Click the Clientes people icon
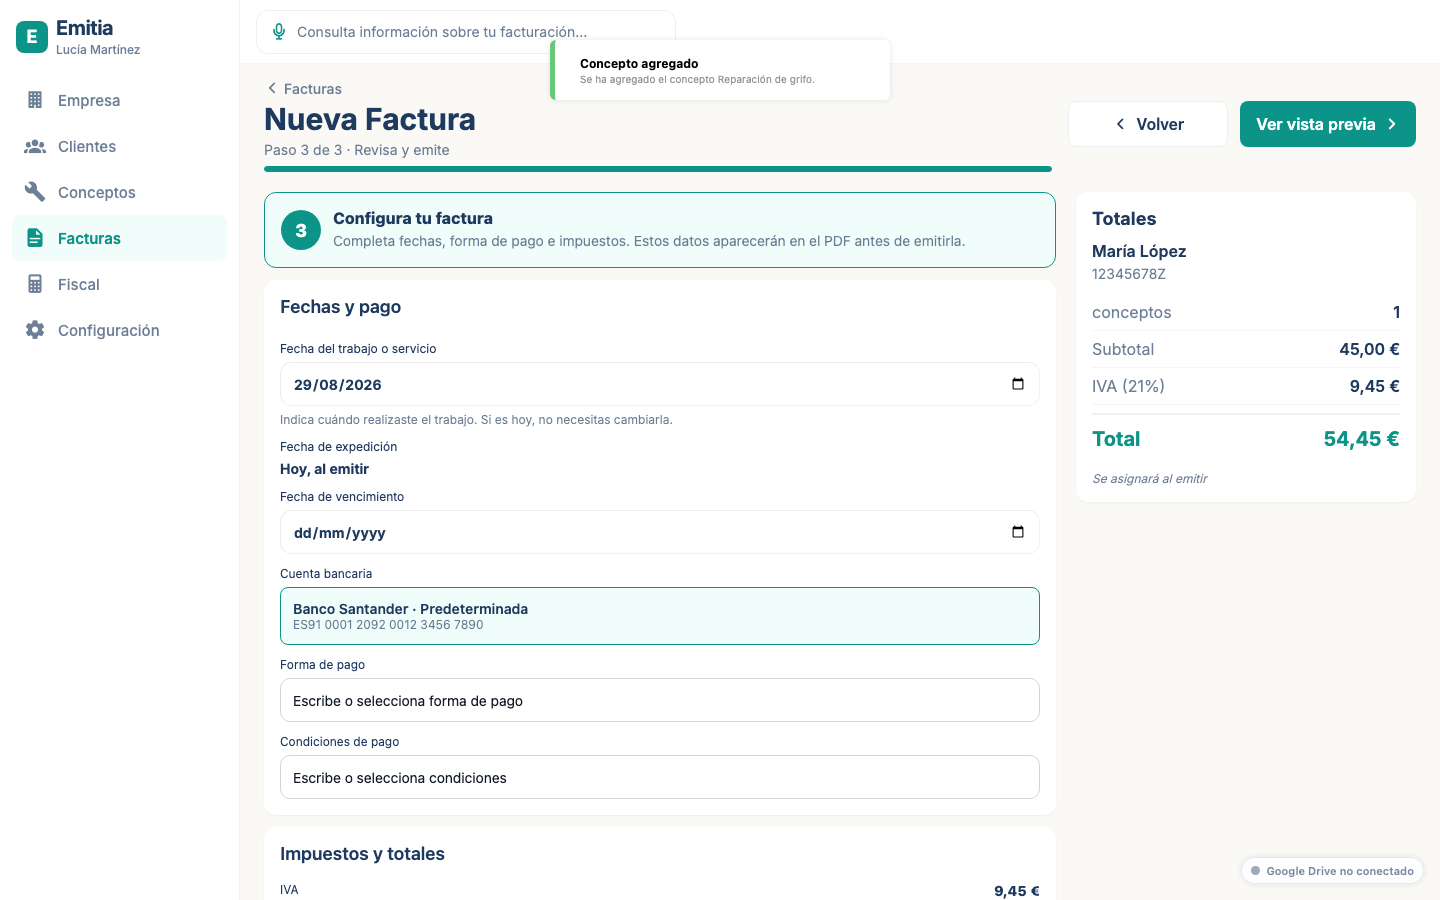 pos(35,146)
